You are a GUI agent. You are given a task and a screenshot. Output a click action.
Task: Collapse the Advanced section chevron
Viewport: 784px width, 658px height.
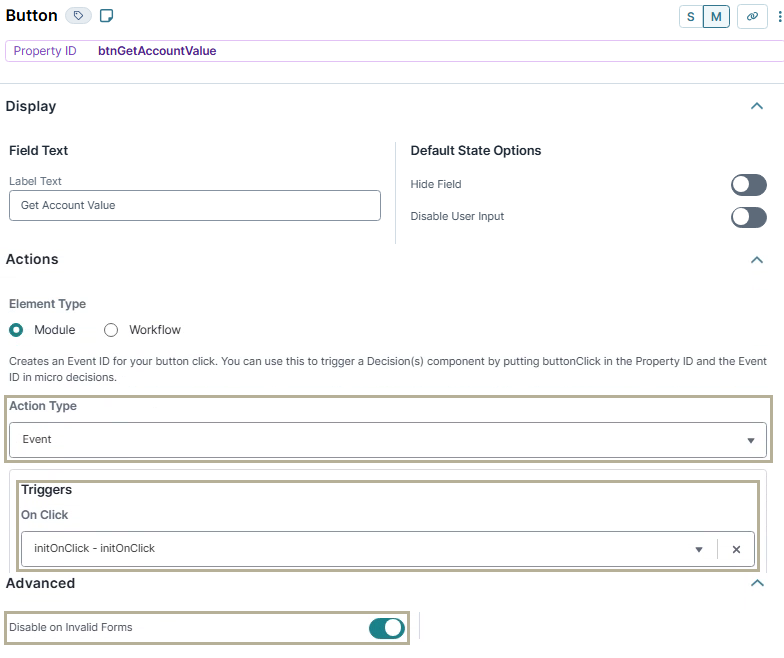click(x=757, y=583)
